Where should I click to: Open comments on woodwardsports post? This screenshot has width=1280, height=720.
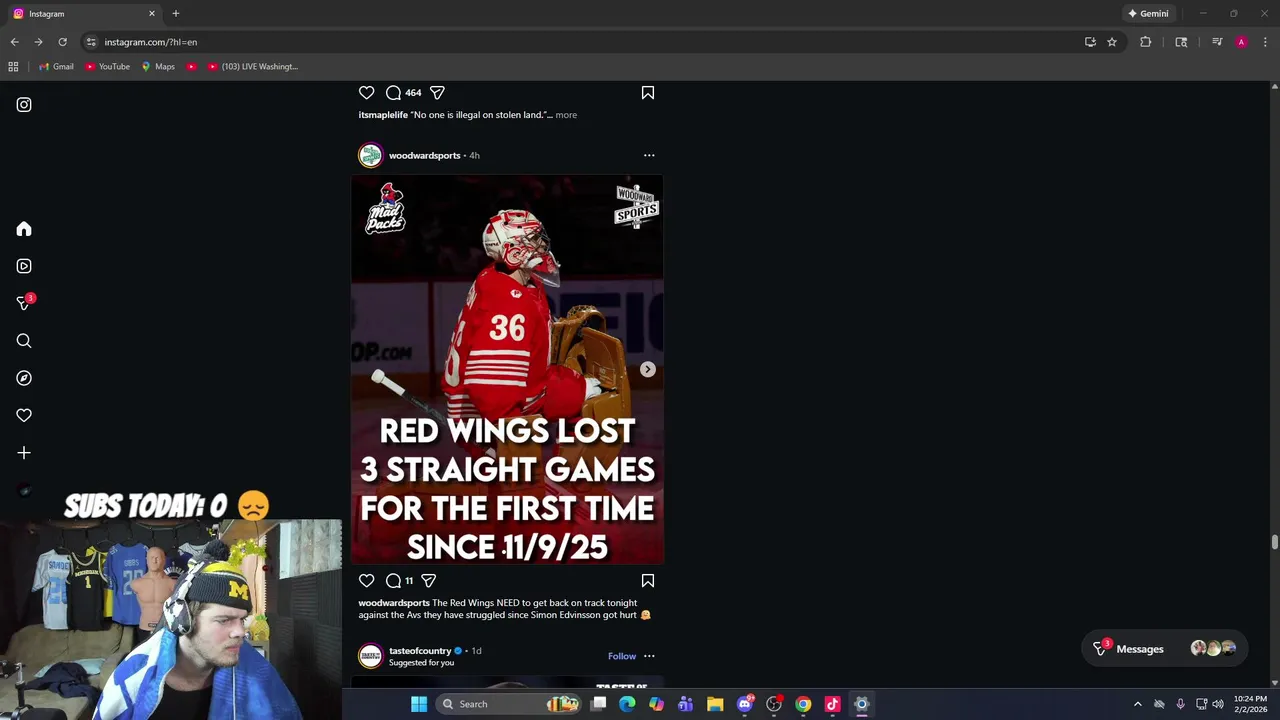click(x=394, y=581)
